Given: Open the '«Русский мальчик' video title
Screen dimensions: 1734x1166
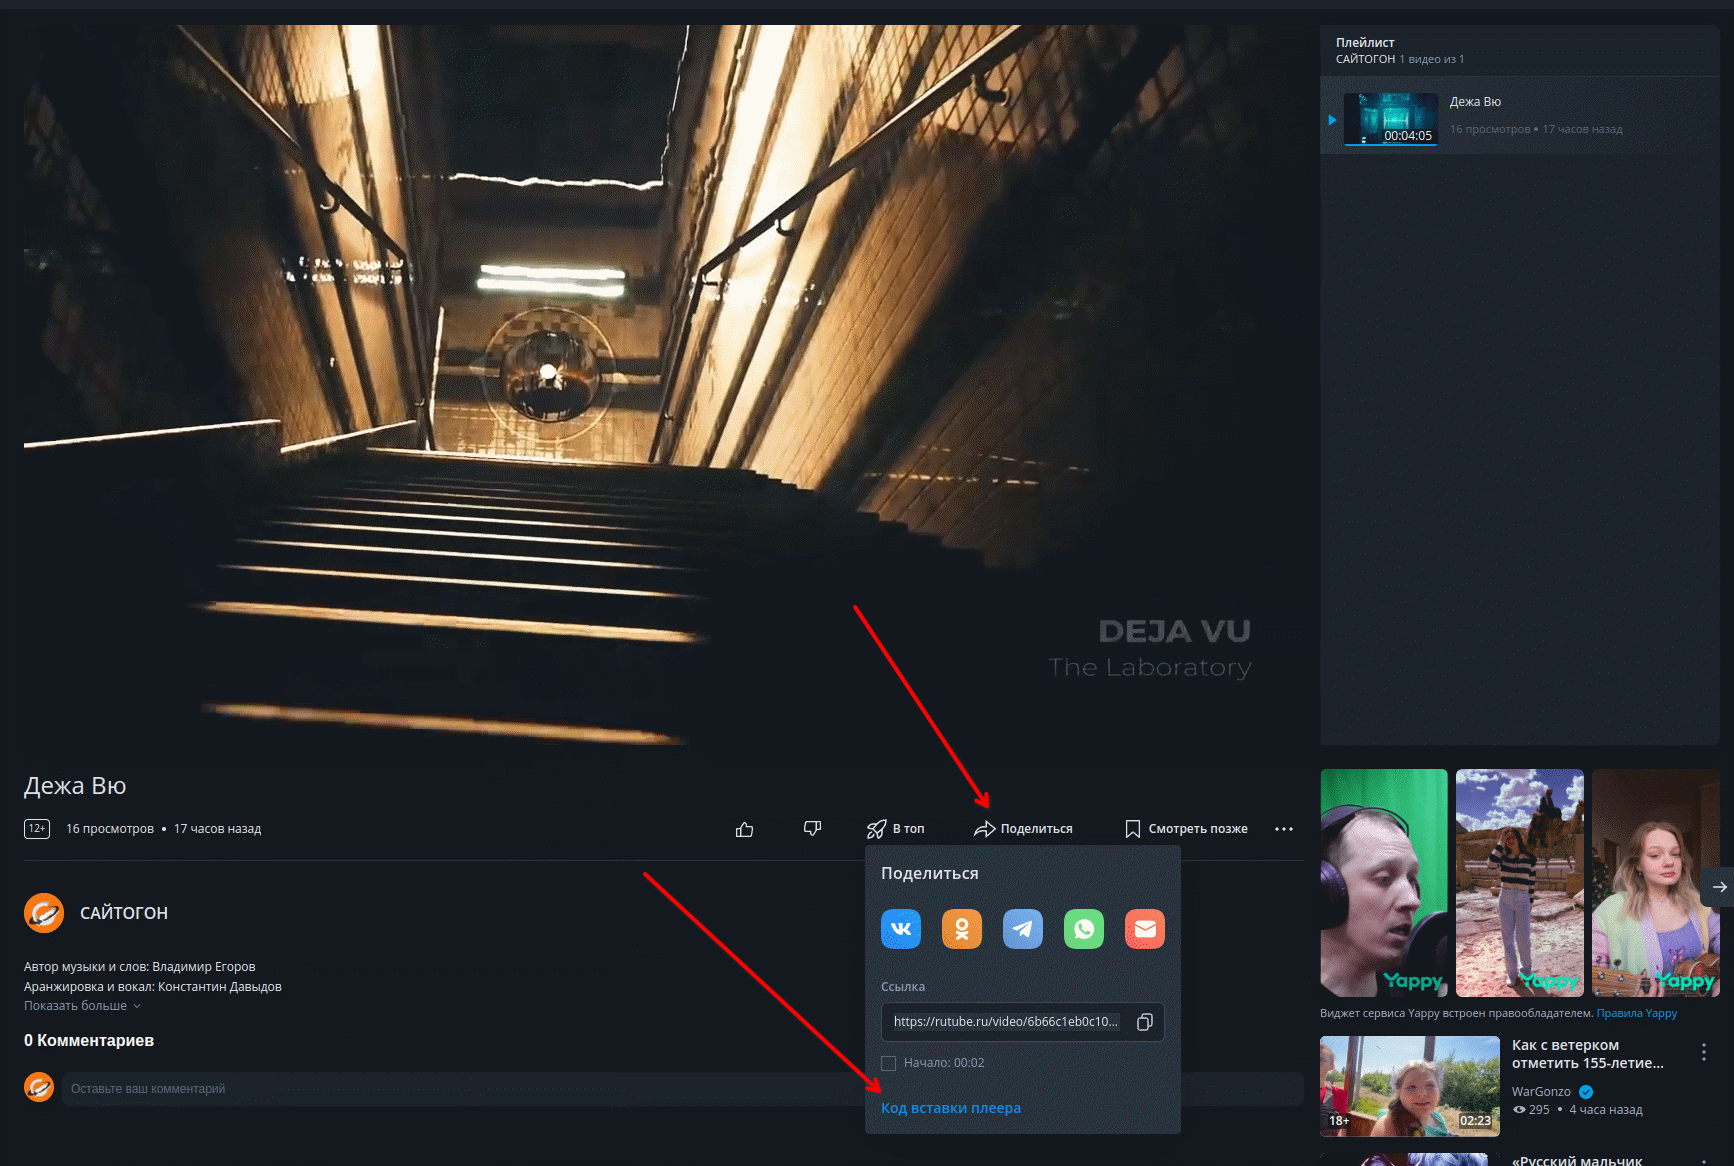Looking at the screenshot, I should coord(1577,1160).
